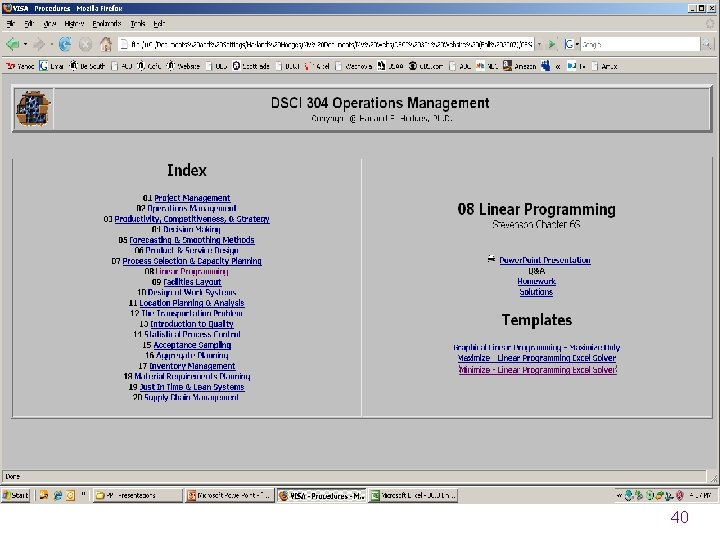Open the 04 Decision Making link

coord(192,230)
